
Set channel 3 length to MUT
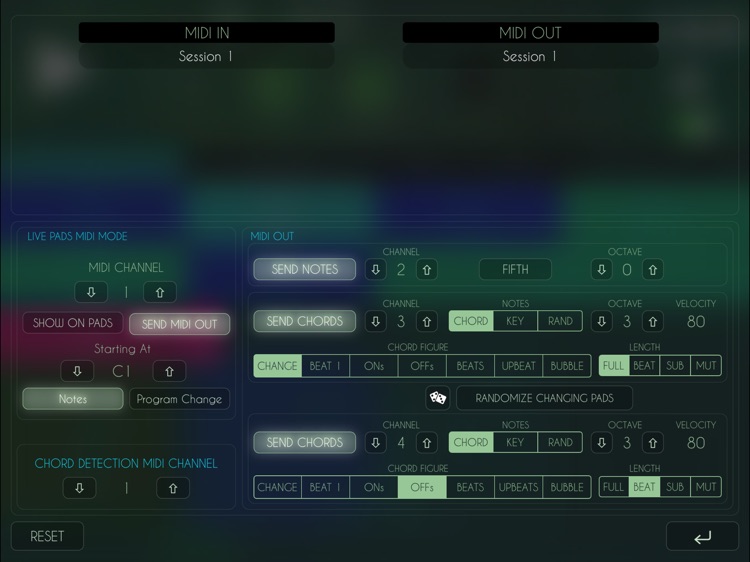pos(706,366)
